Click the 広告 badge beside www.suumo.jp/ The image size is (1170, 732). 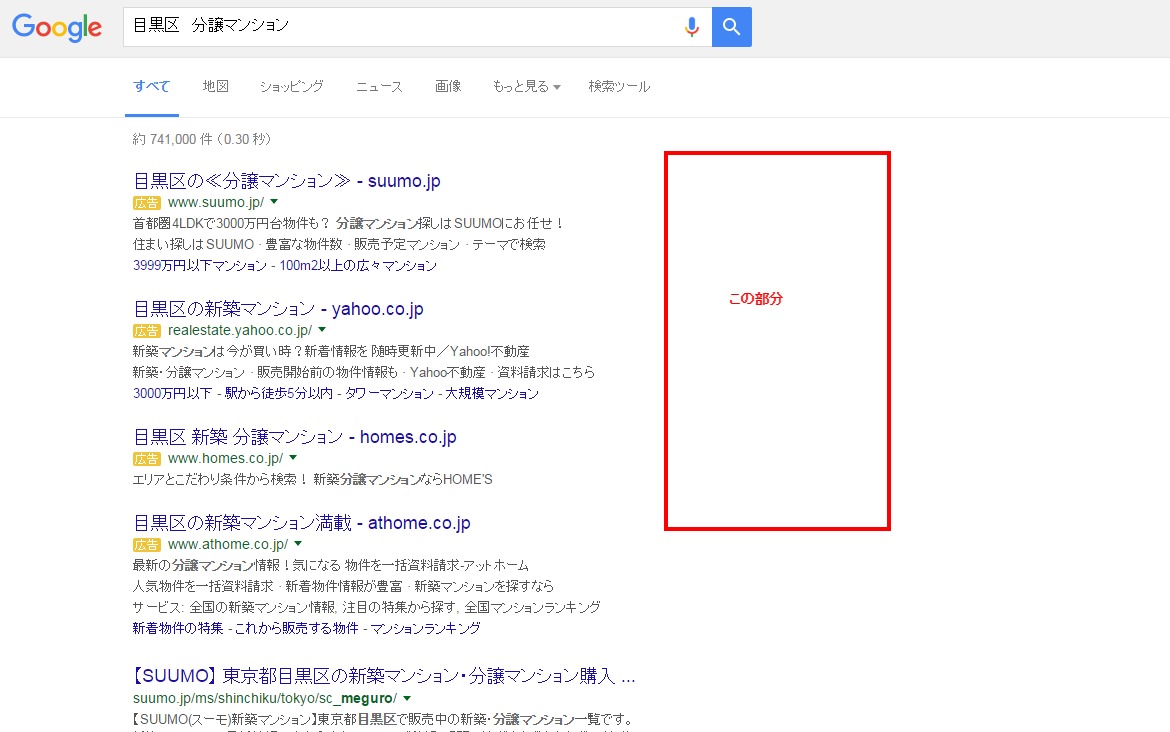click(146, 202)
